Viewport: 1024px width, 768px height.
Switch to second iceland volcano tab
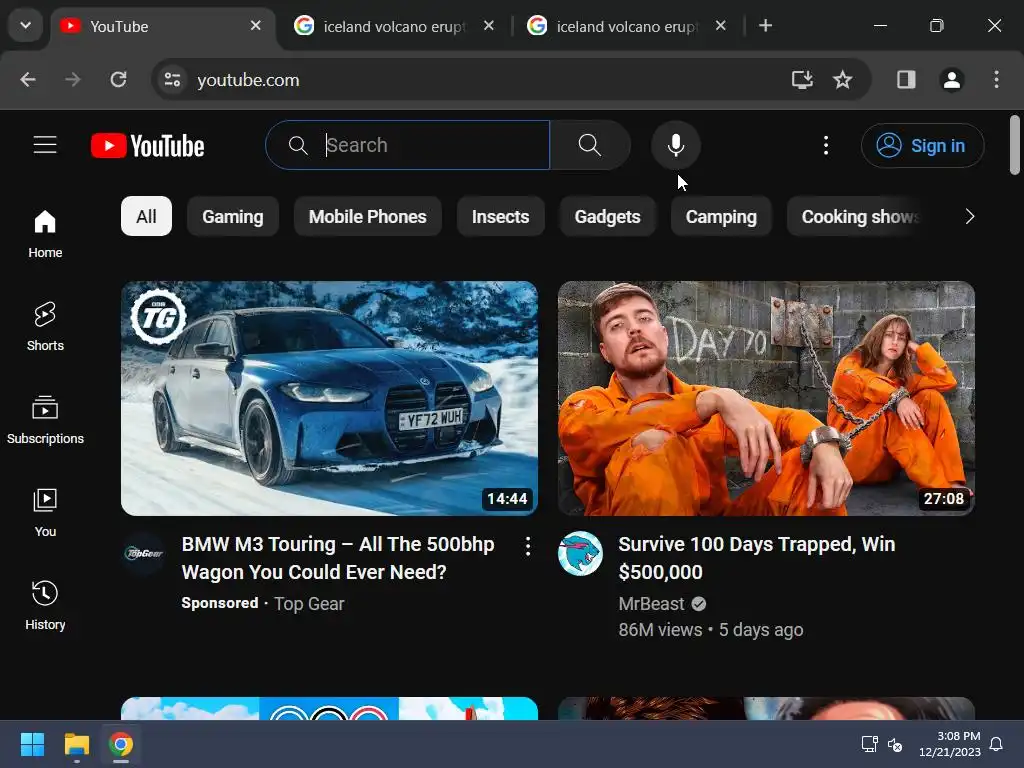pyautogui.click(x=627, y=26)
